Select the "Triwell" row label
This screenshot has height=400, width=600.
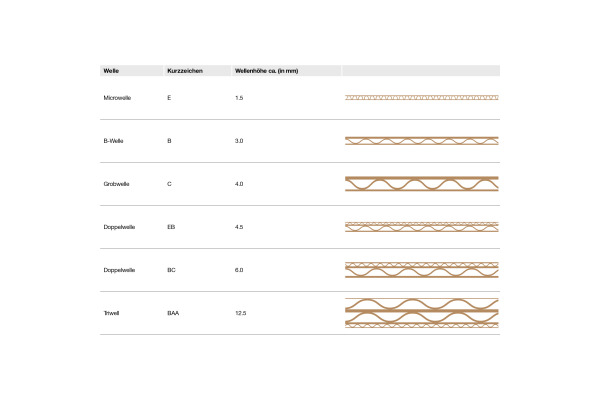pyautogui.click(x=111, y=313)
